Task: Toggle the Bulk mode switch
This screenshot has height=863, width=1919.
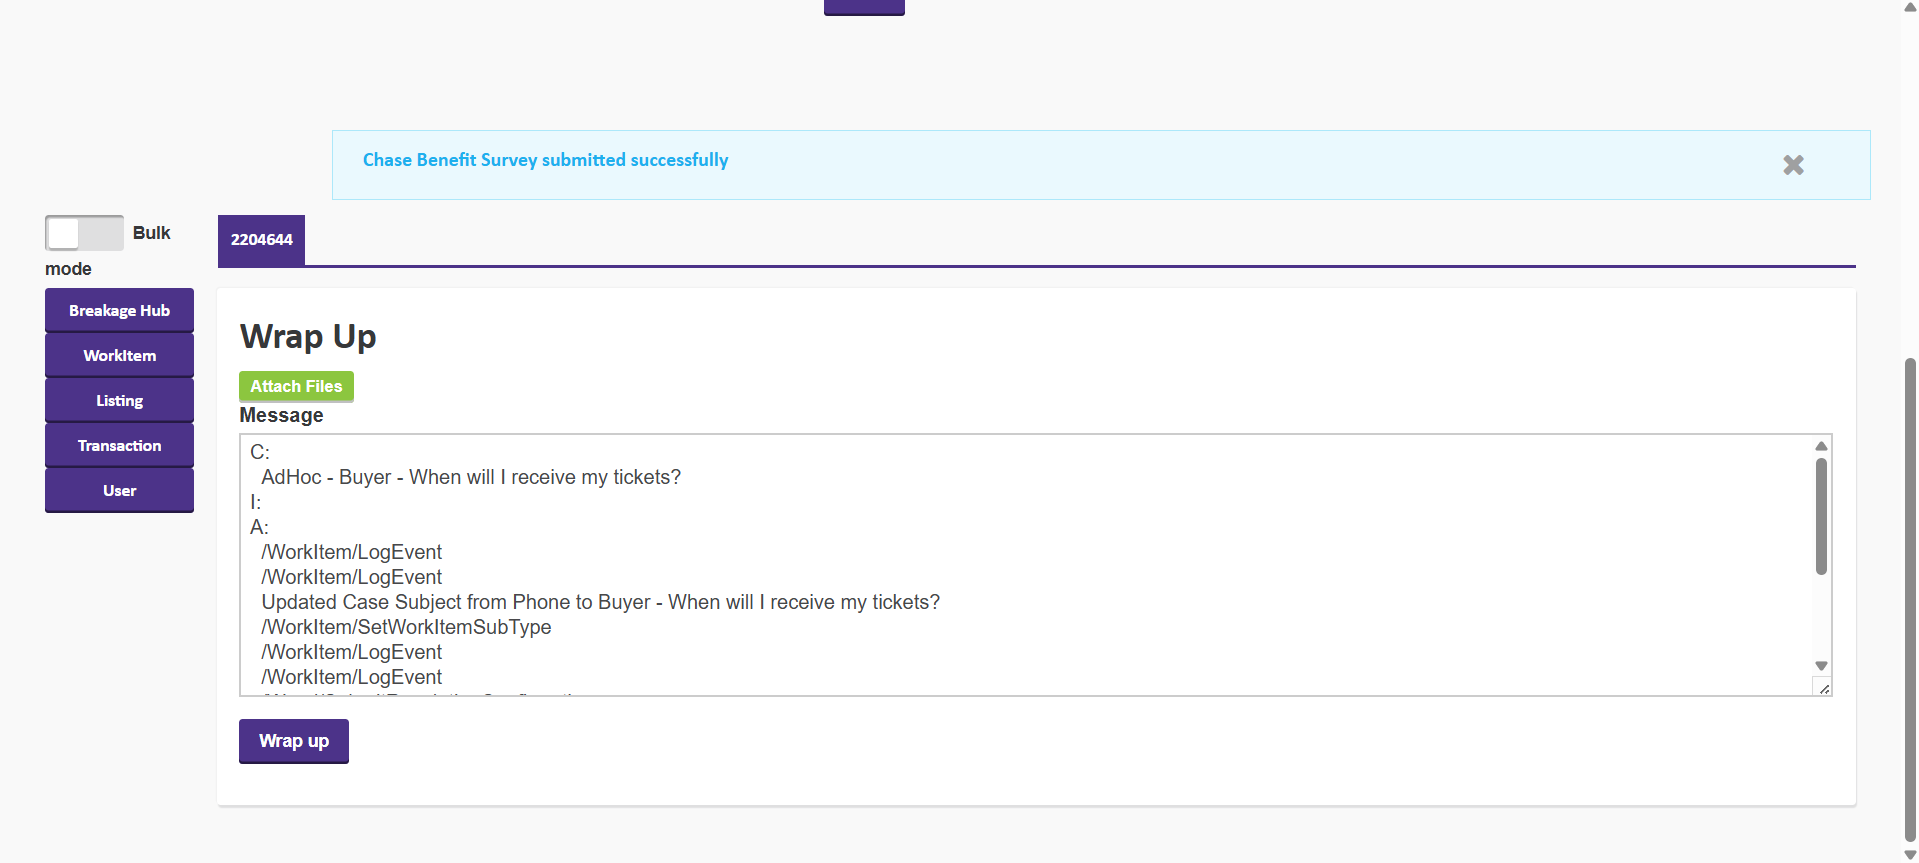Action: [84, 233]
